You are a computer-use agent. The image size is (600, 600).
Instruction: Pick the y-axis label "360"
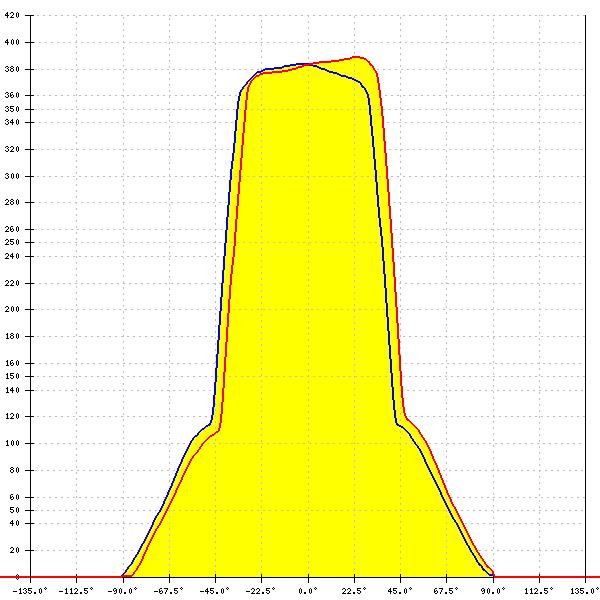pyautogui.click(x=11, y=95)
